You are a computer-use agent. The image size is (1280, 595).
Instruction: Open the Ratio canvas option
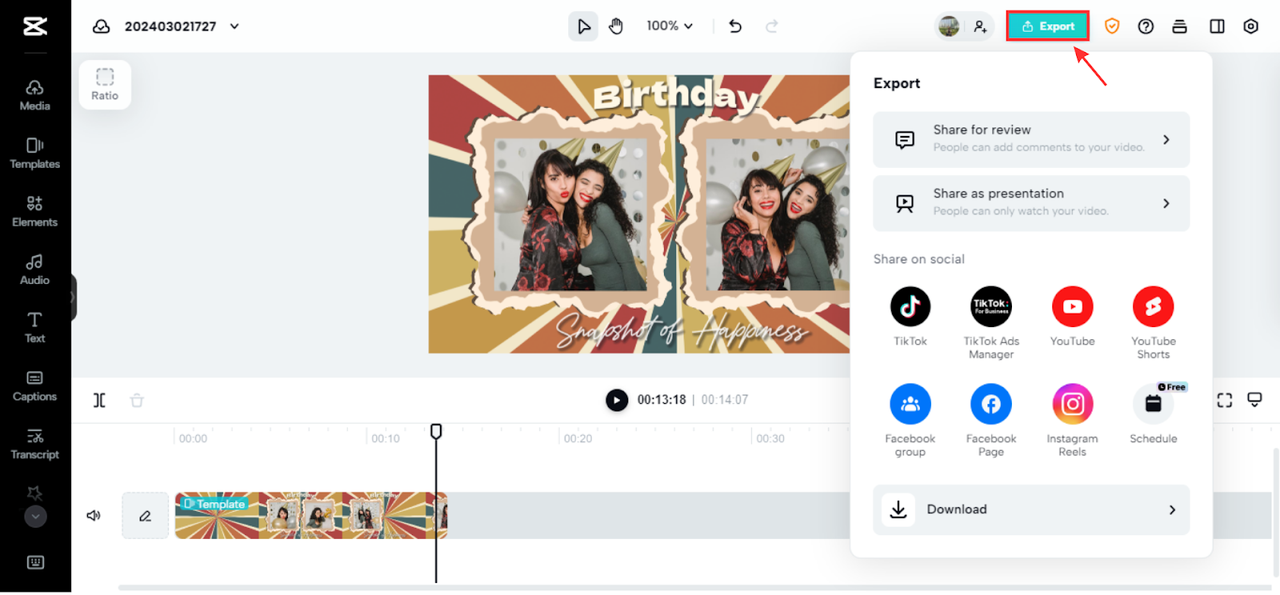(x=105, y=84)
